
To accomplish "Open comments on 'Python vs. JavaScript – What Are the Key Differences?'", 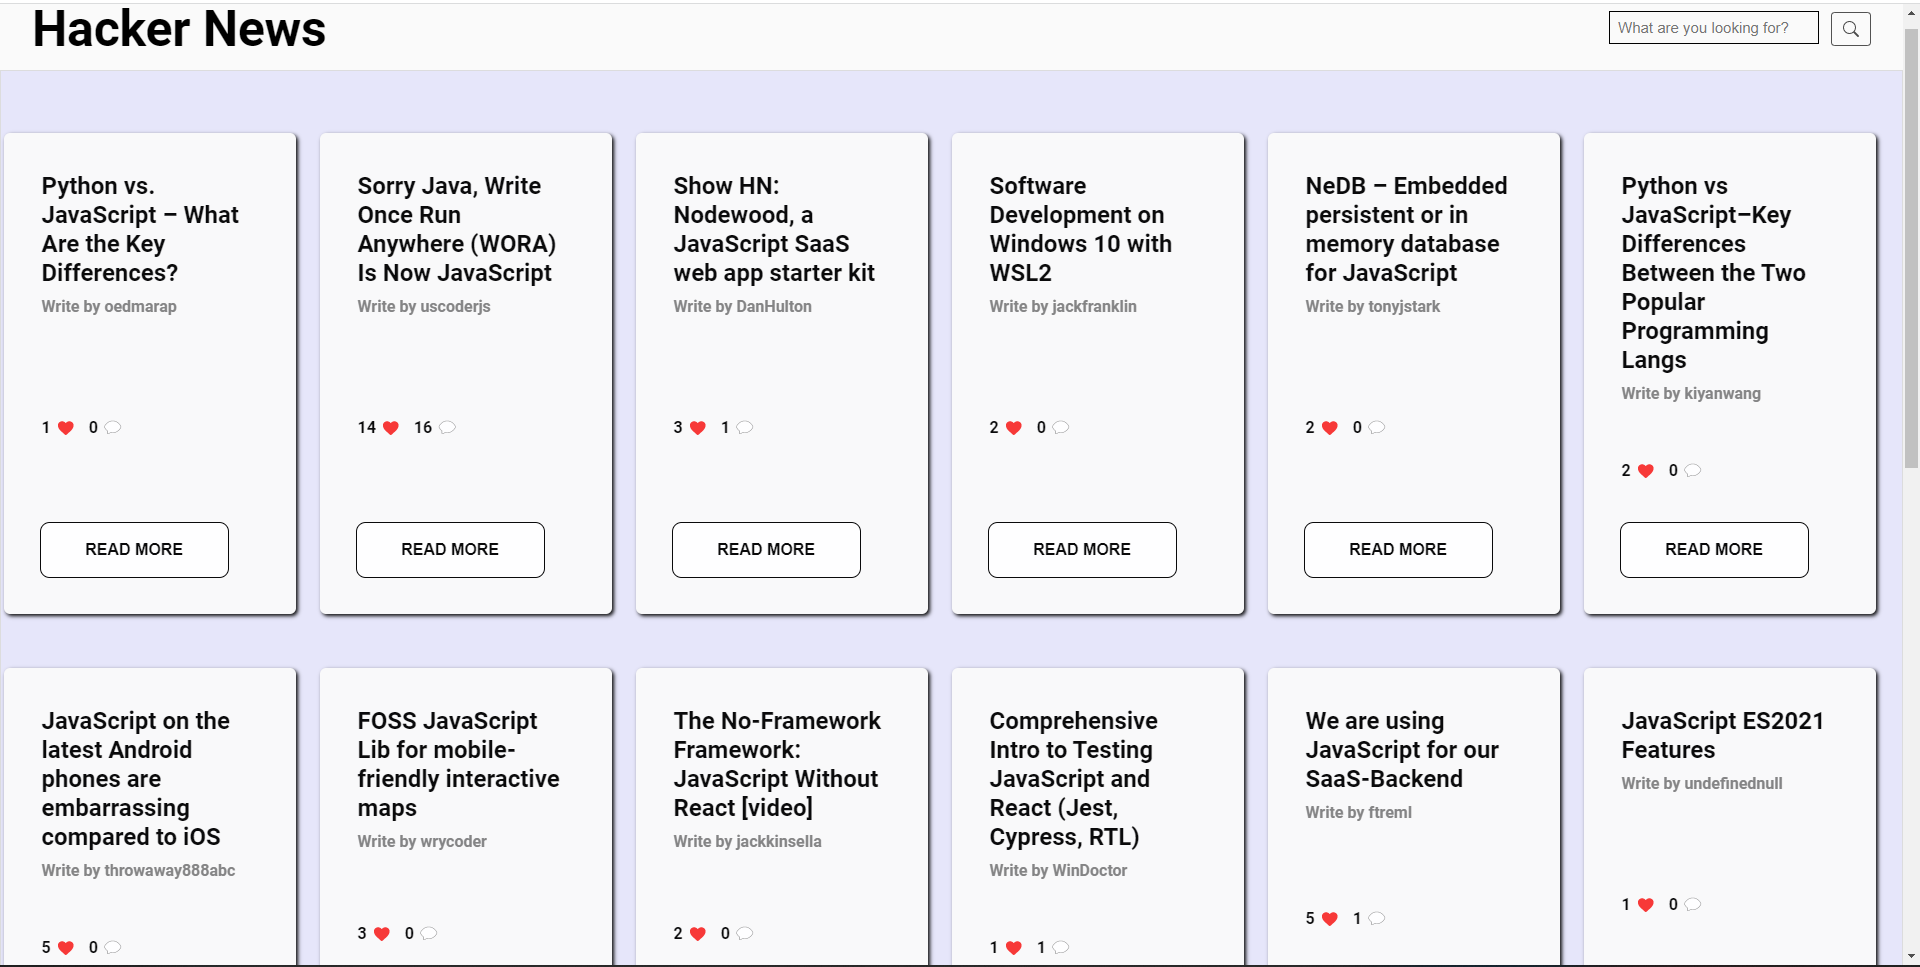I will [113, 427].
